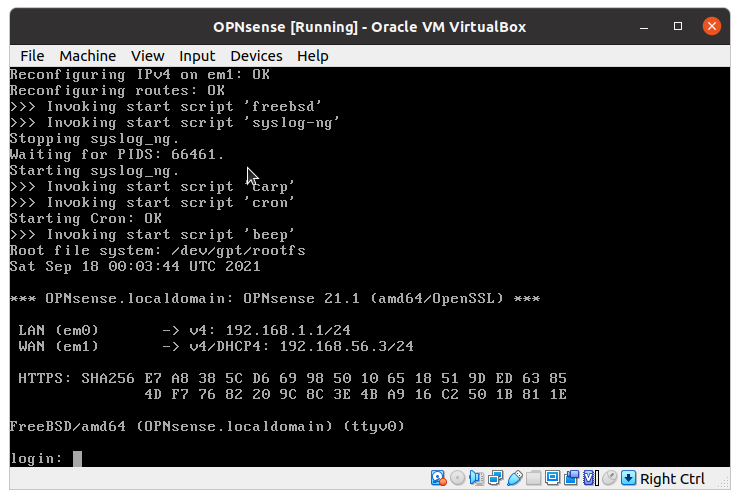Minimize the OPNsense VirtualBox window
Screen dimensions: 740x499
644,26
